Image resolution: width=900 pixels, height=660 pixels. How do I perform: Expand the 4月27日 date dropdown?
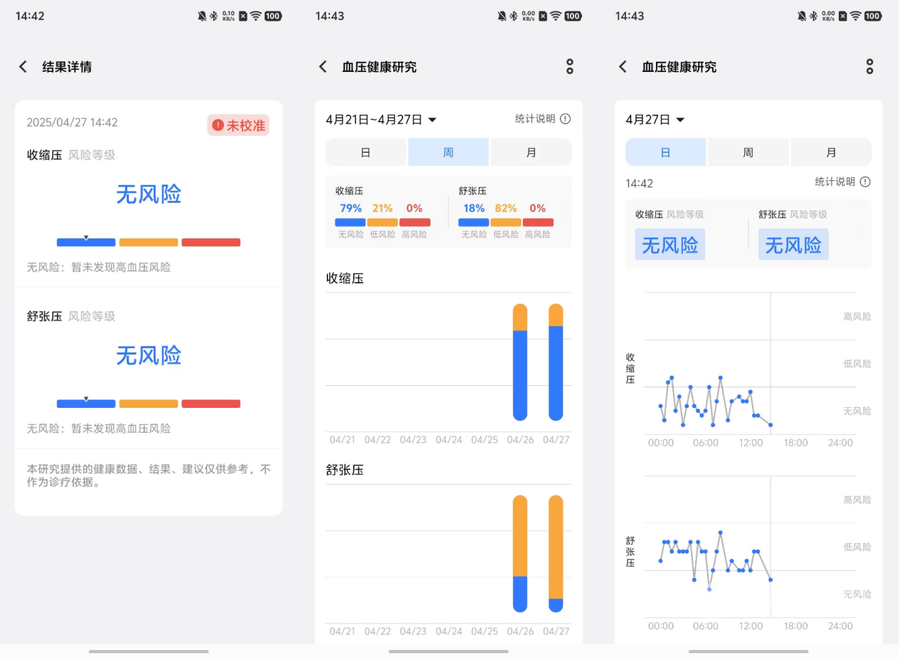point(655,120)
